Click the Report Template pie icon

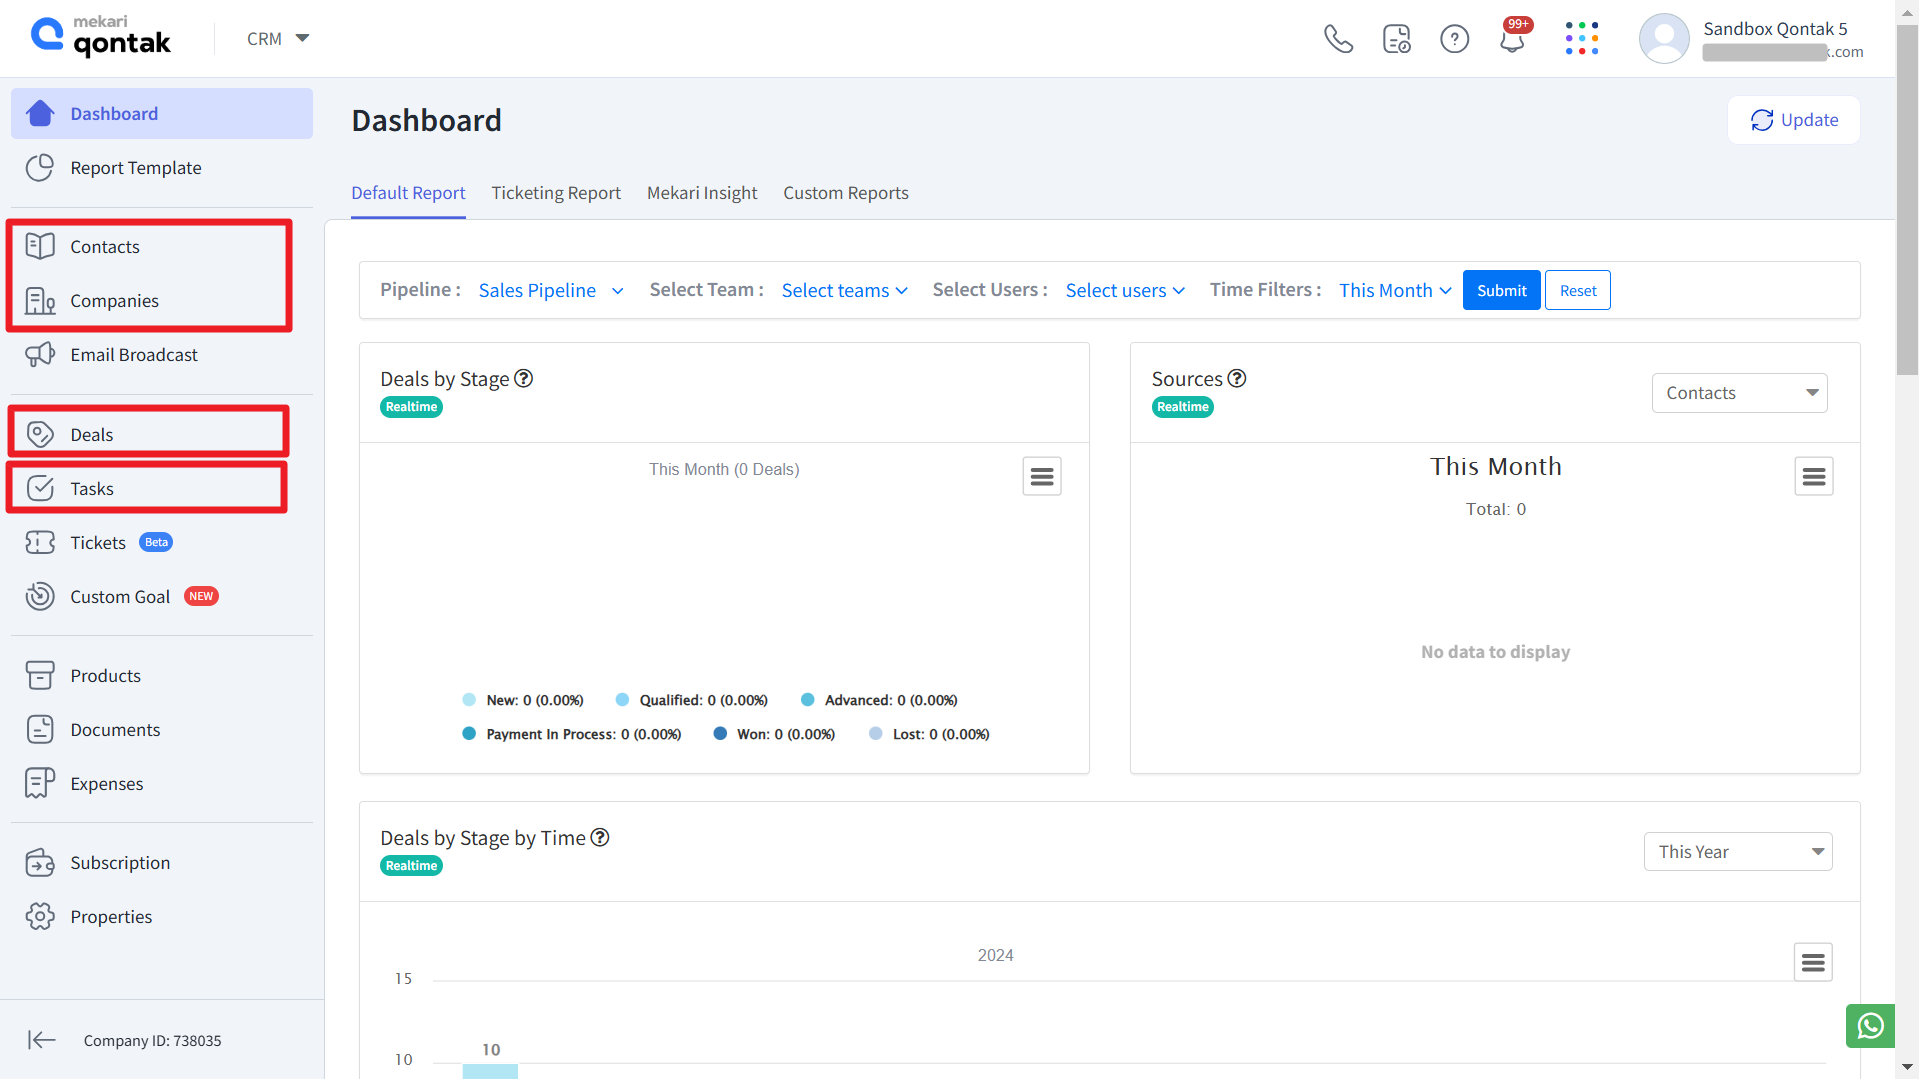click(x=40, y=167)
